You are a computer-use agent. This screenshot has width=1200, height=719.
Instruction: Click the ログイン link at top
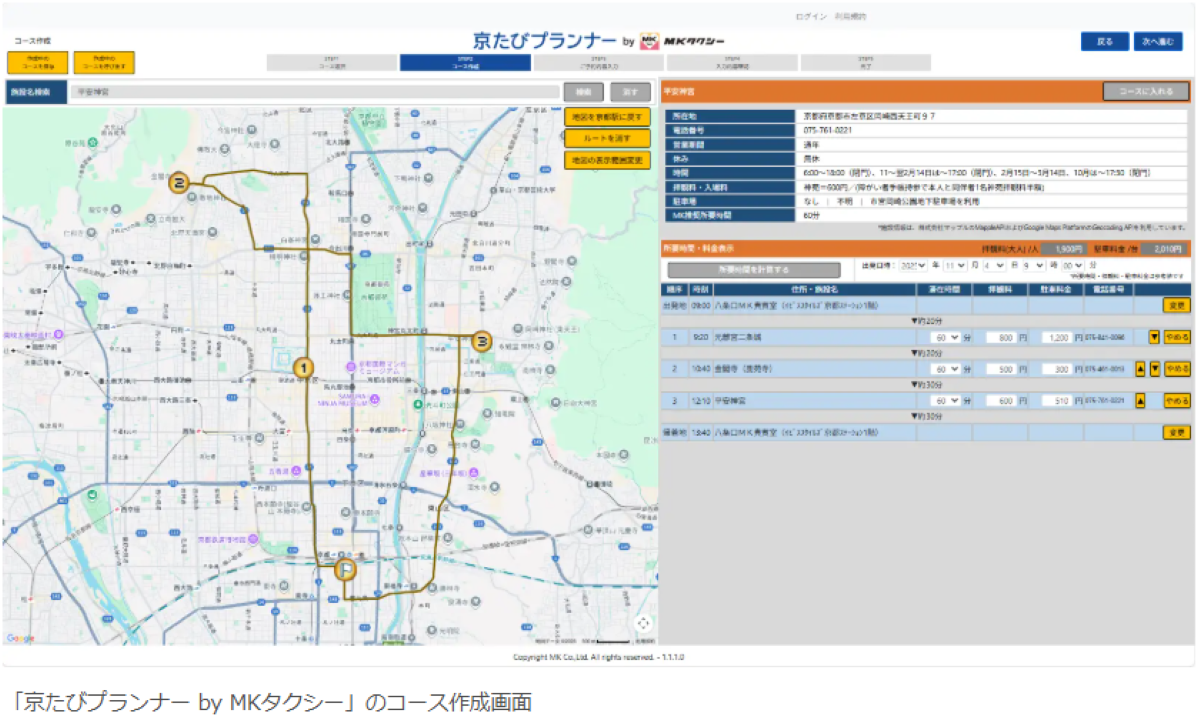[x=810, y=17]
